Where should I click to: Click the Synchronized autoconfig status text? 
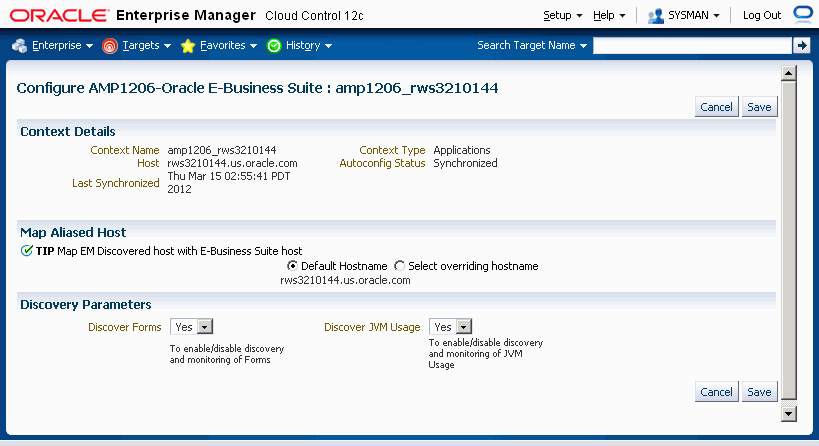click(465, 163)
